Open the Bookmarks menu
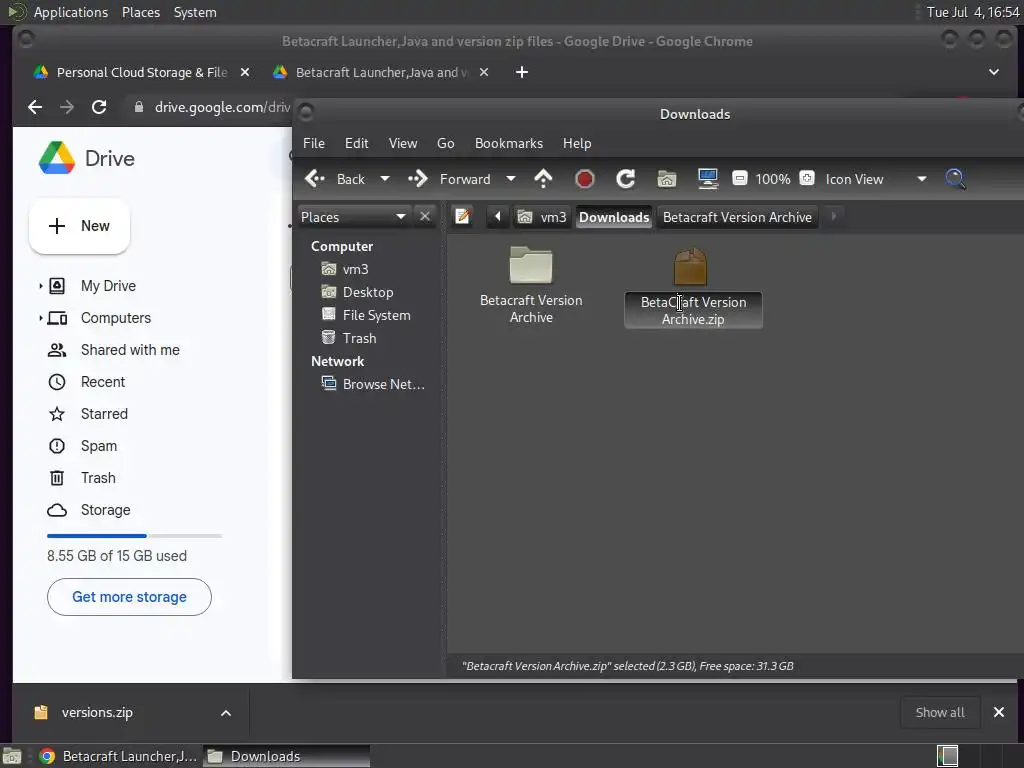 pos(509,143)
